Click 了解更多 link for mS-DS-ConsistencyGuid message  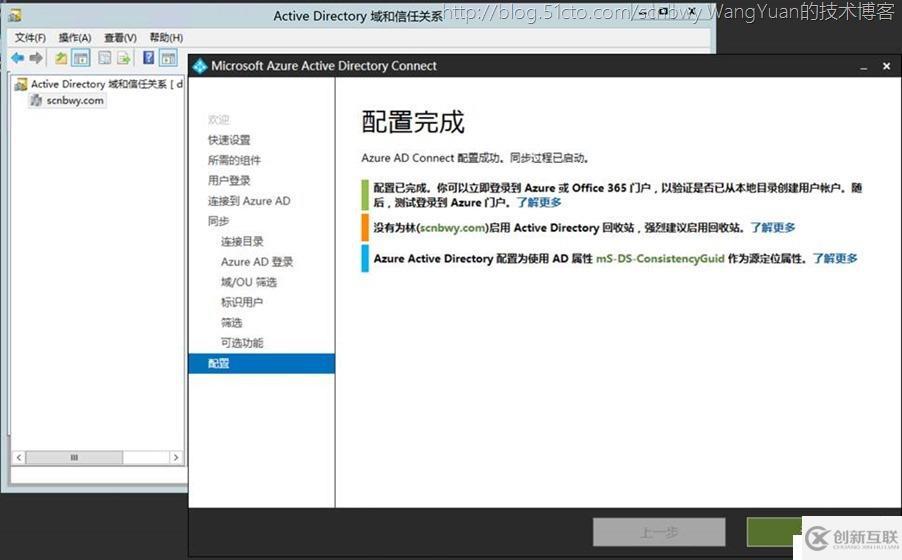pyautogui.click(x=834, y=258)
